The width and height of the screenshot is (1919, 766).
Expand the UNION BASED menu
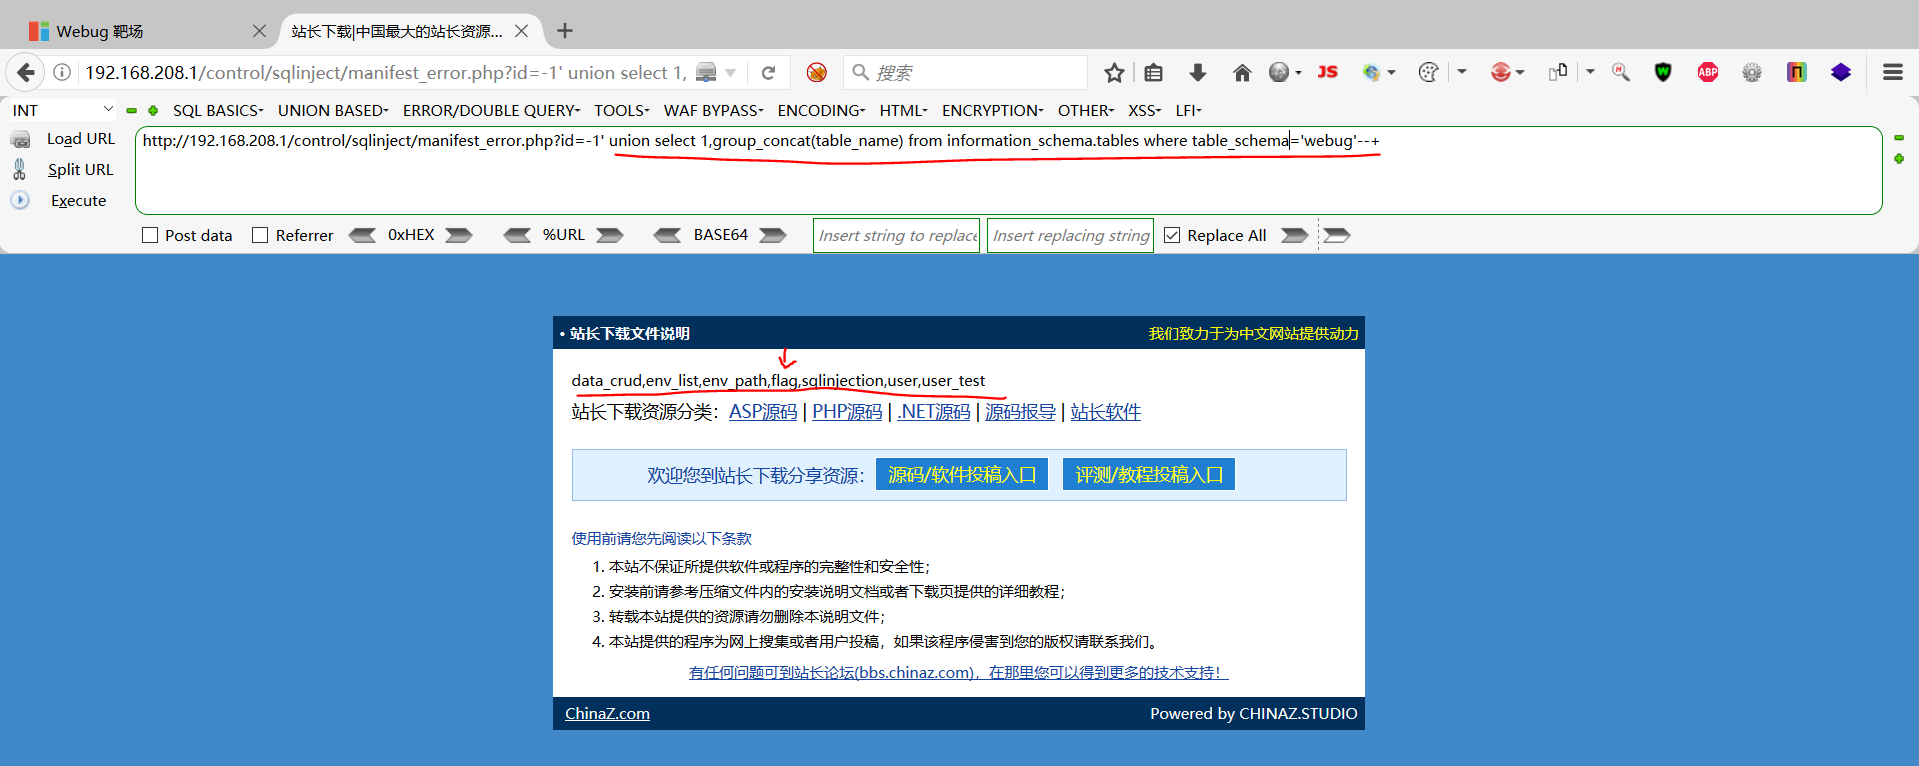tap(333, 110)
